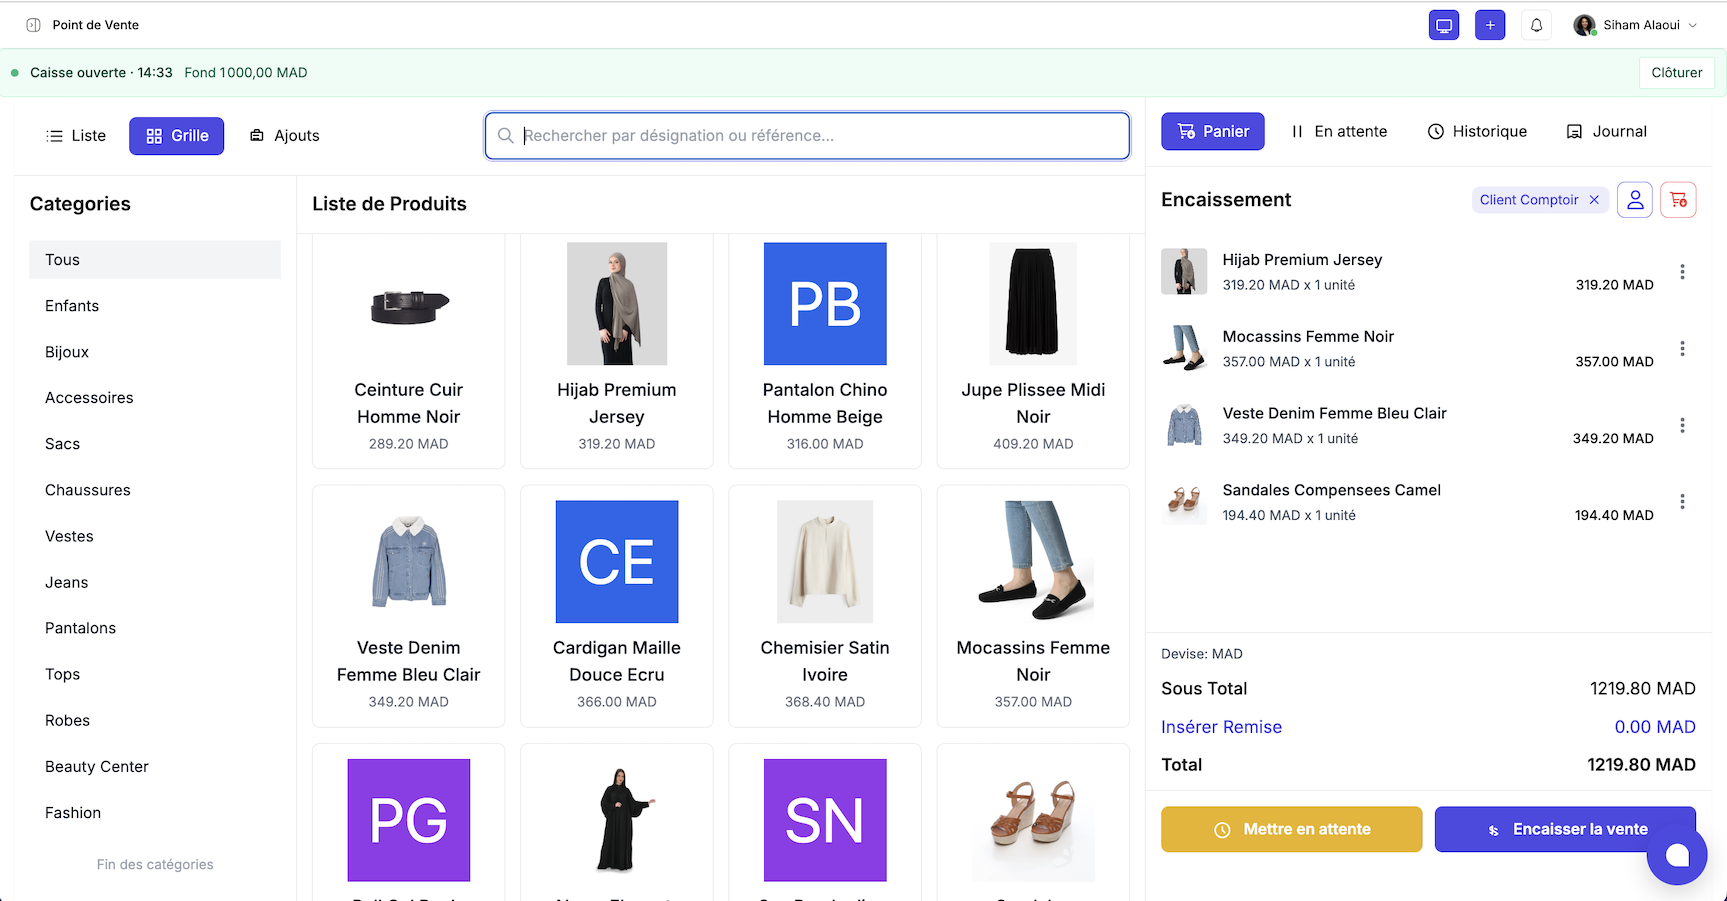Click Hijab Premium Jersey cart item thumbnail
Image resolution: width=1727 pixels, height=901 pixels.
(1184, 272)
